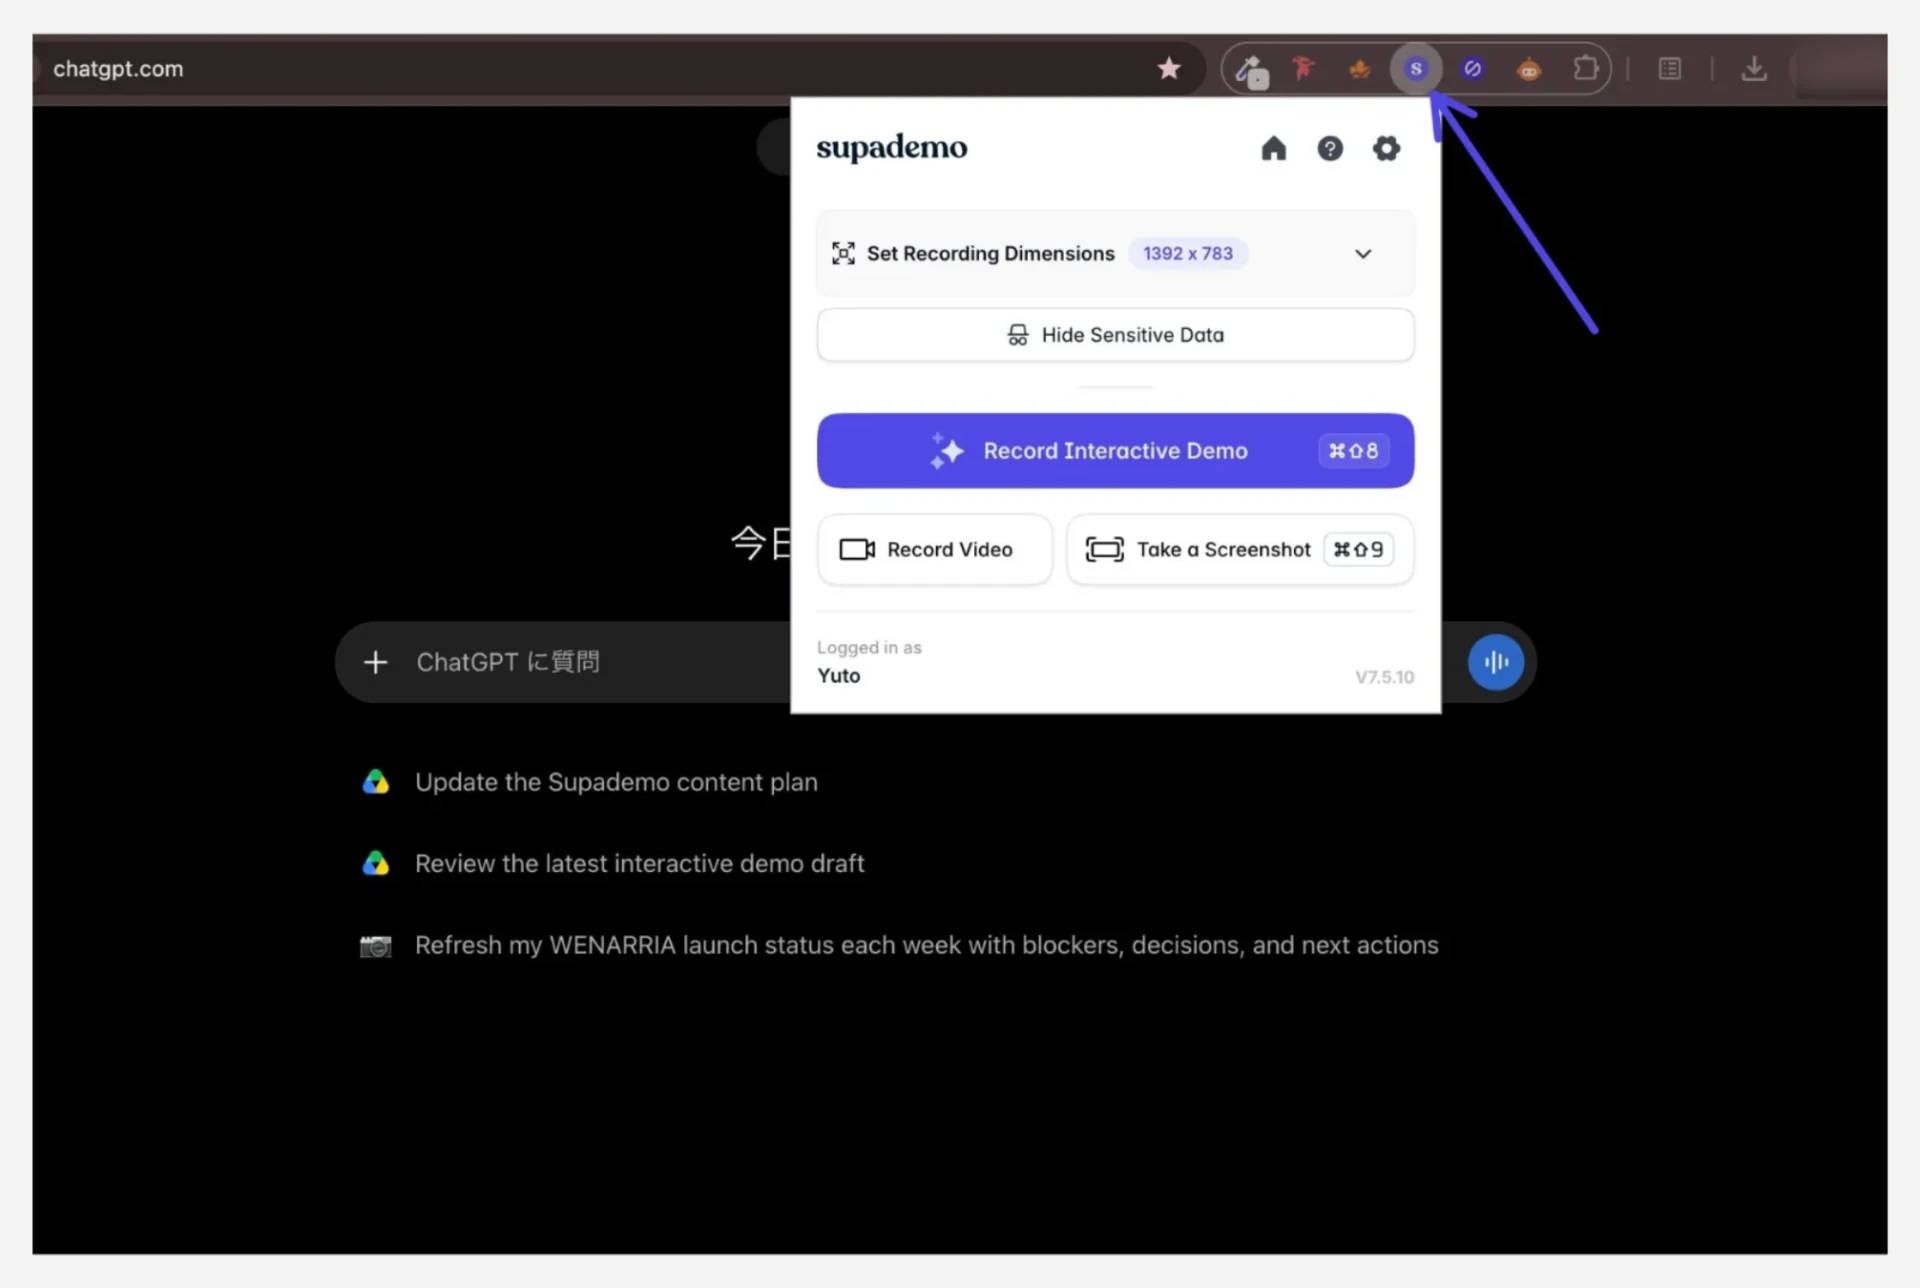
Task: Click Take a Screenshot button
Action: [x=1240, y=550]
